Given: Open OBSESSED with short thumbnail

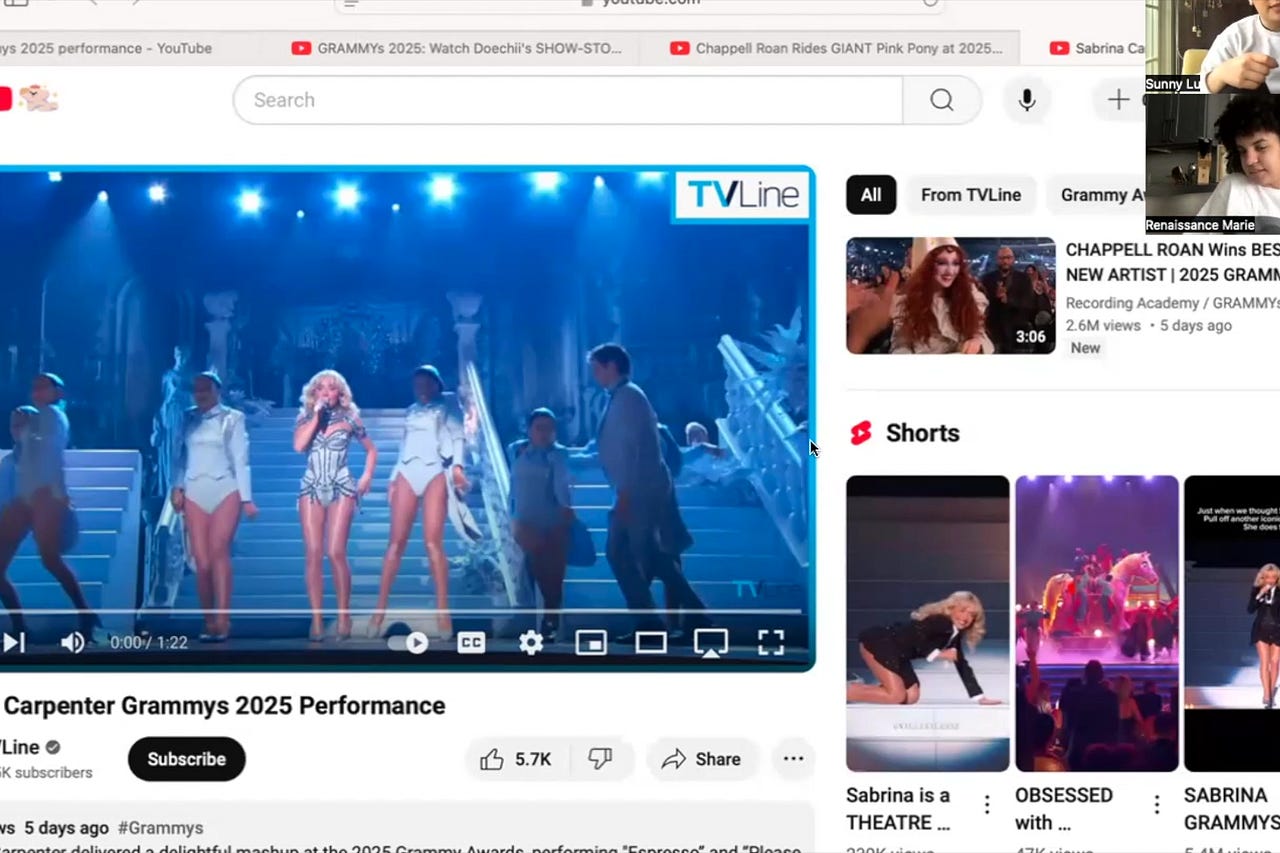Looking at the screenshot, I should (x=1097, y=623).
